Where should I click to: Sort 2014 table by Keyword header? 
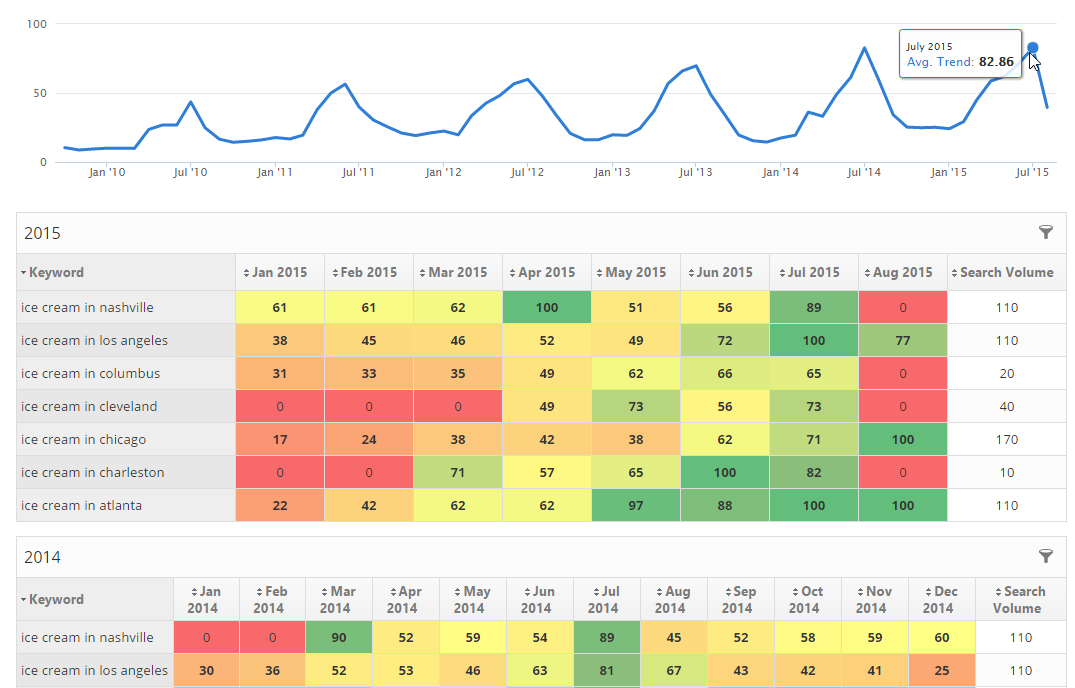click(56, 599)
